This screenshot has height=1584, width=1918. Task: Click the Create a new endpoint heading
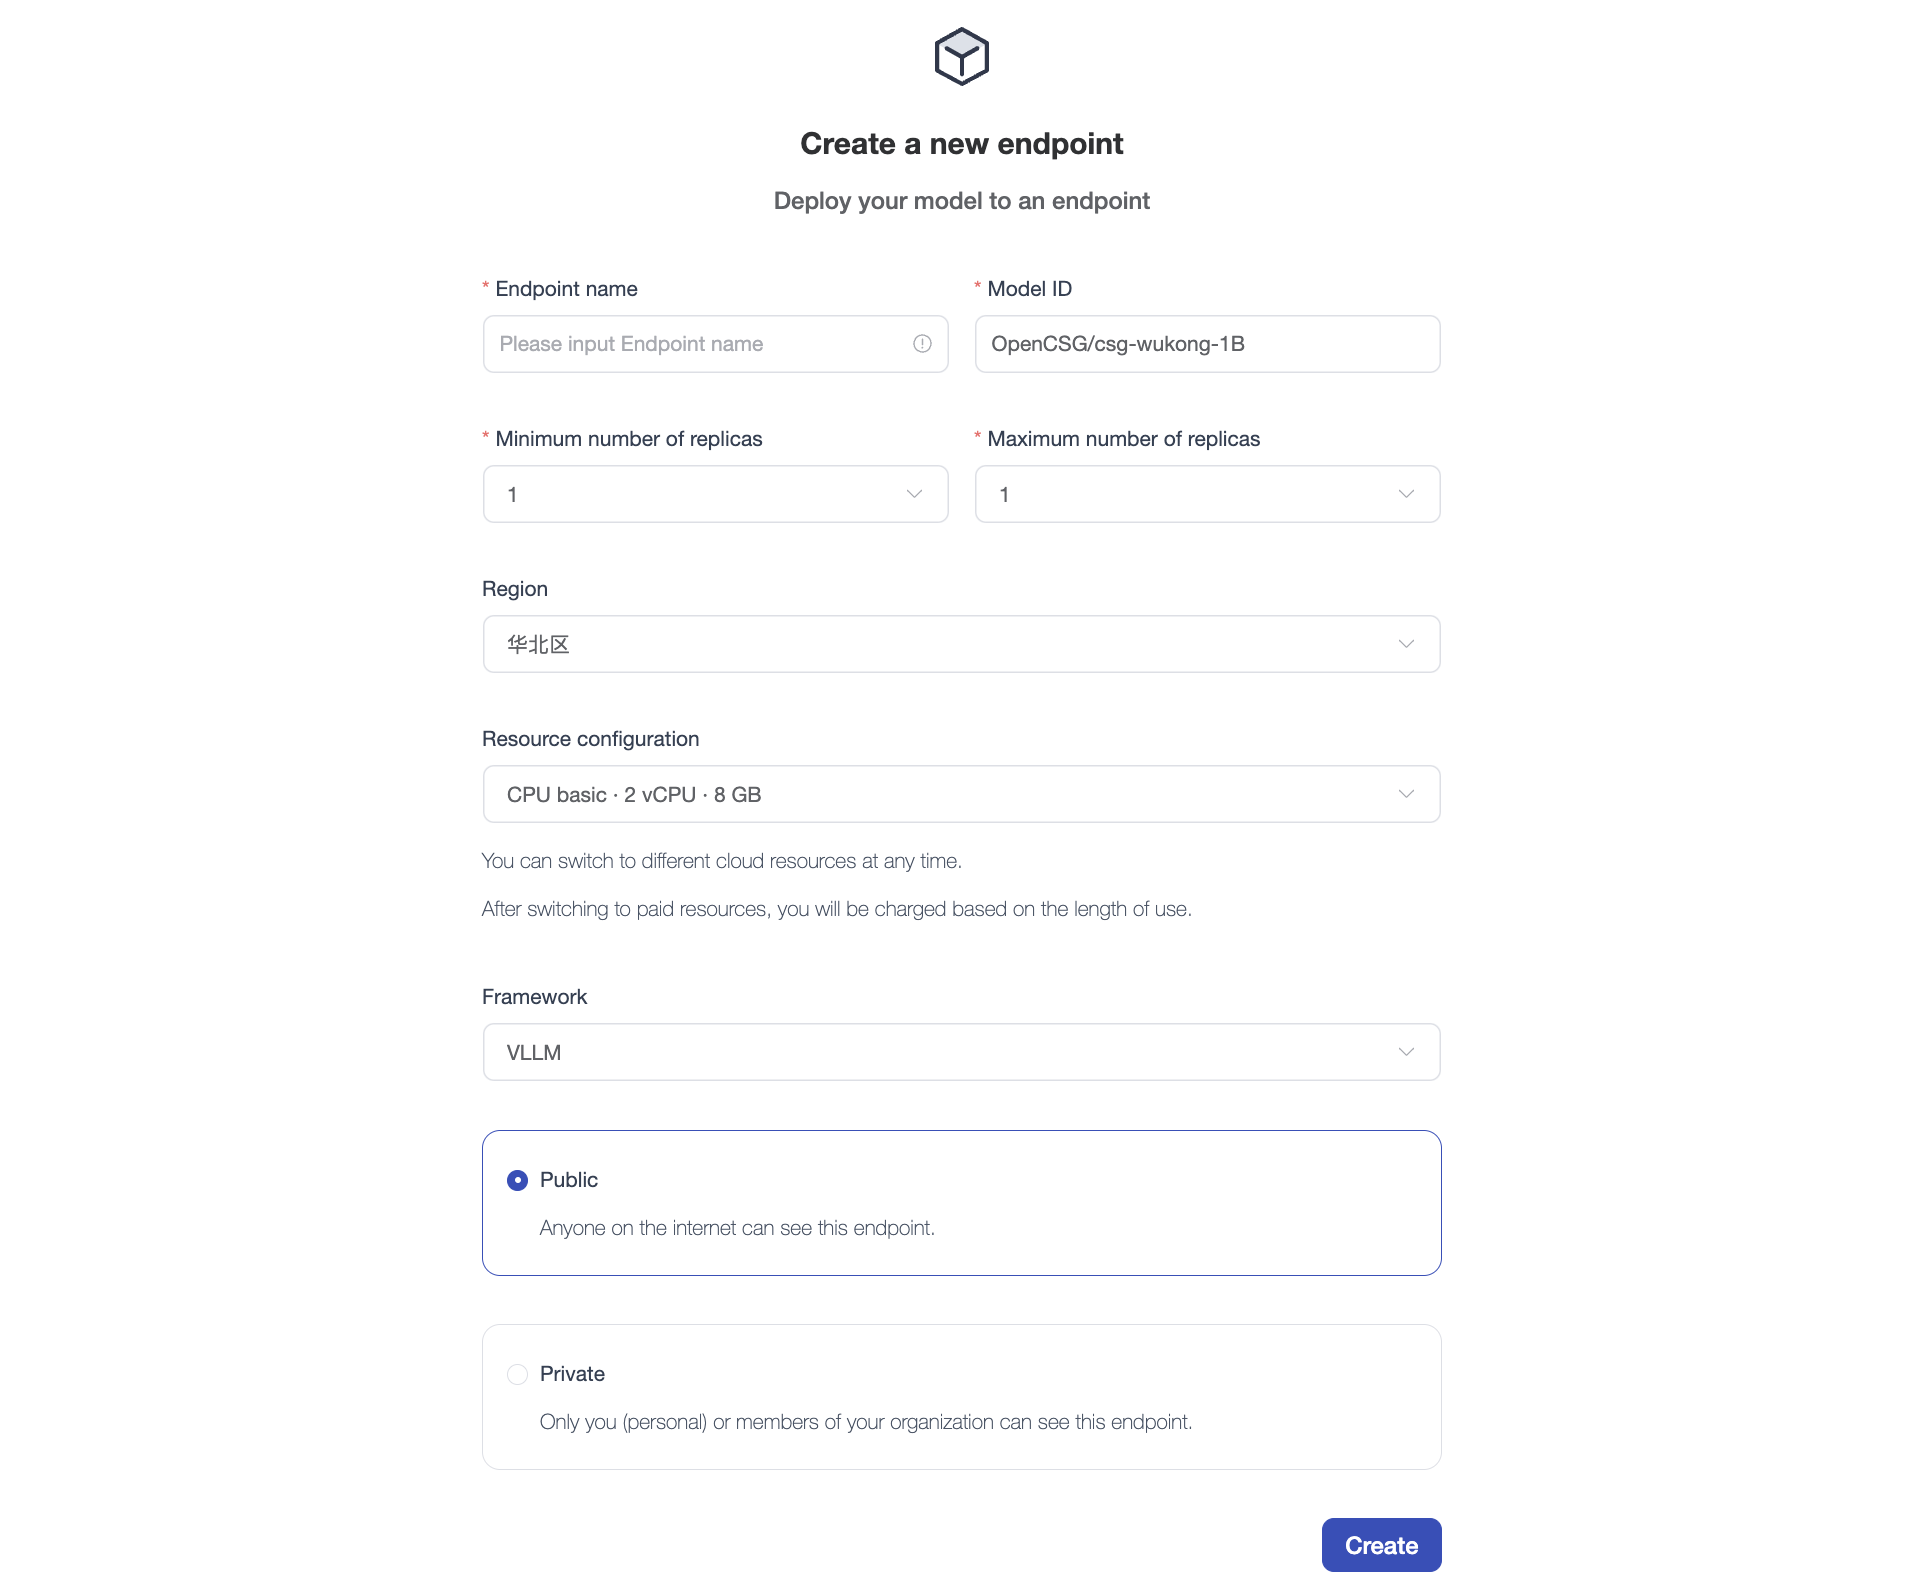[x=961, y=144]
